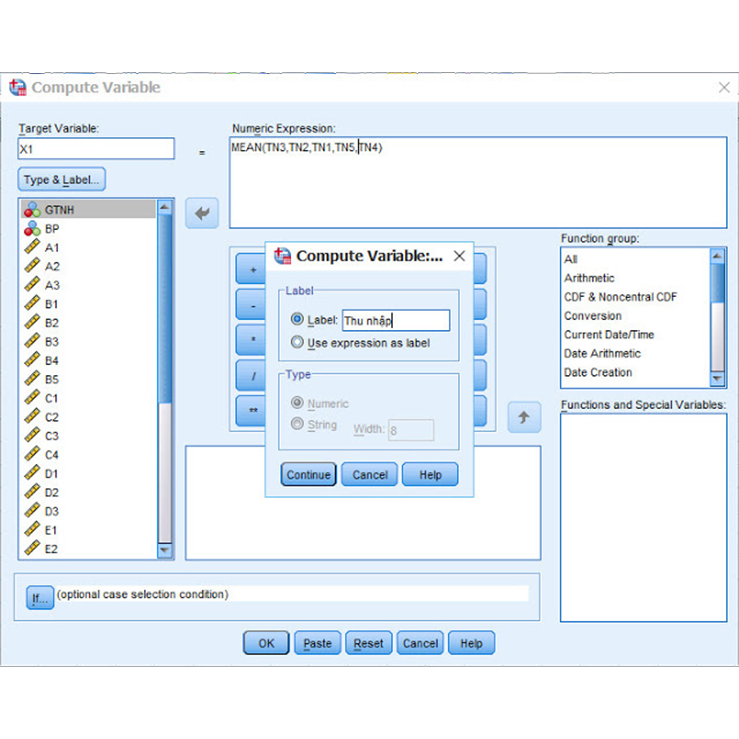Choose the Label radio option
Screen dimensions: 739x739
[x=297, y=319]
